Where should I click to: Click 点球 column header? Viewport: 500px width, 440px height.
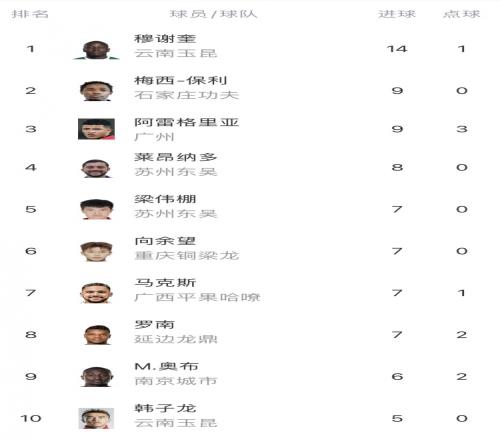coord(461,14)
